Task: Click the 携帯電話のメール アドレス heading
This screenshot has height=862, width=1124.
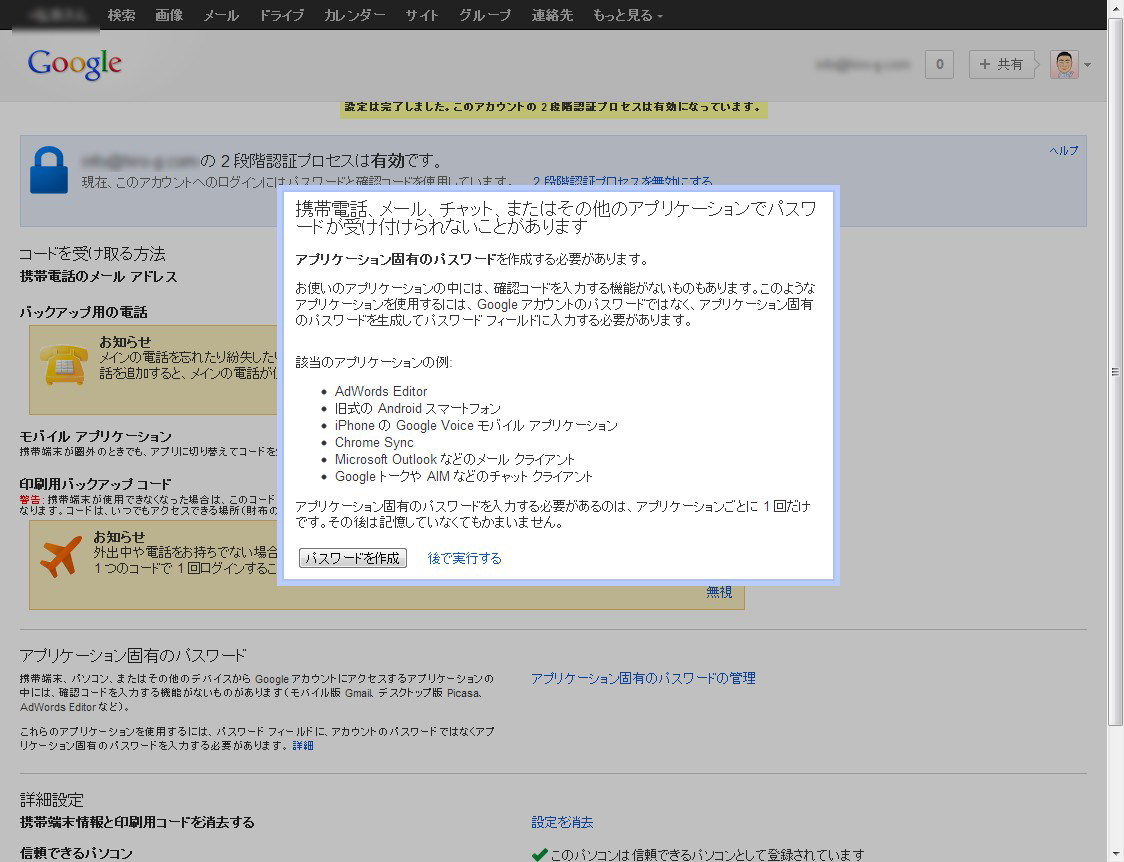Action: [x=98, y=277]
